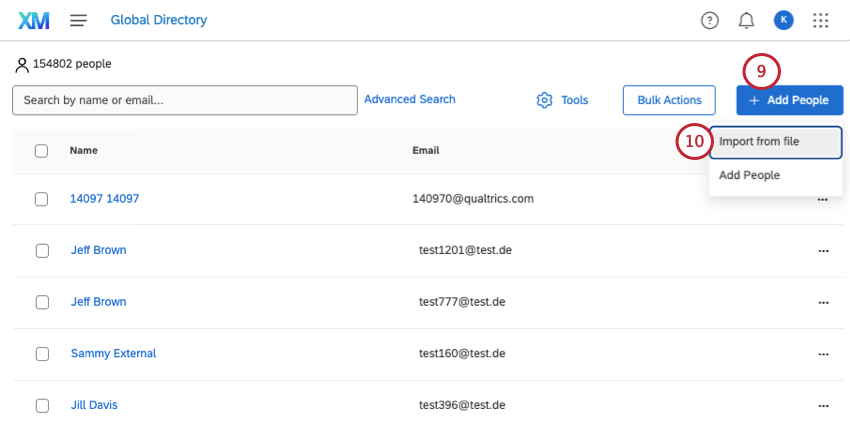This screenshot has height=427, width=850.
Task: Open the Add People dropdown button
Action: tap(789, 100)
